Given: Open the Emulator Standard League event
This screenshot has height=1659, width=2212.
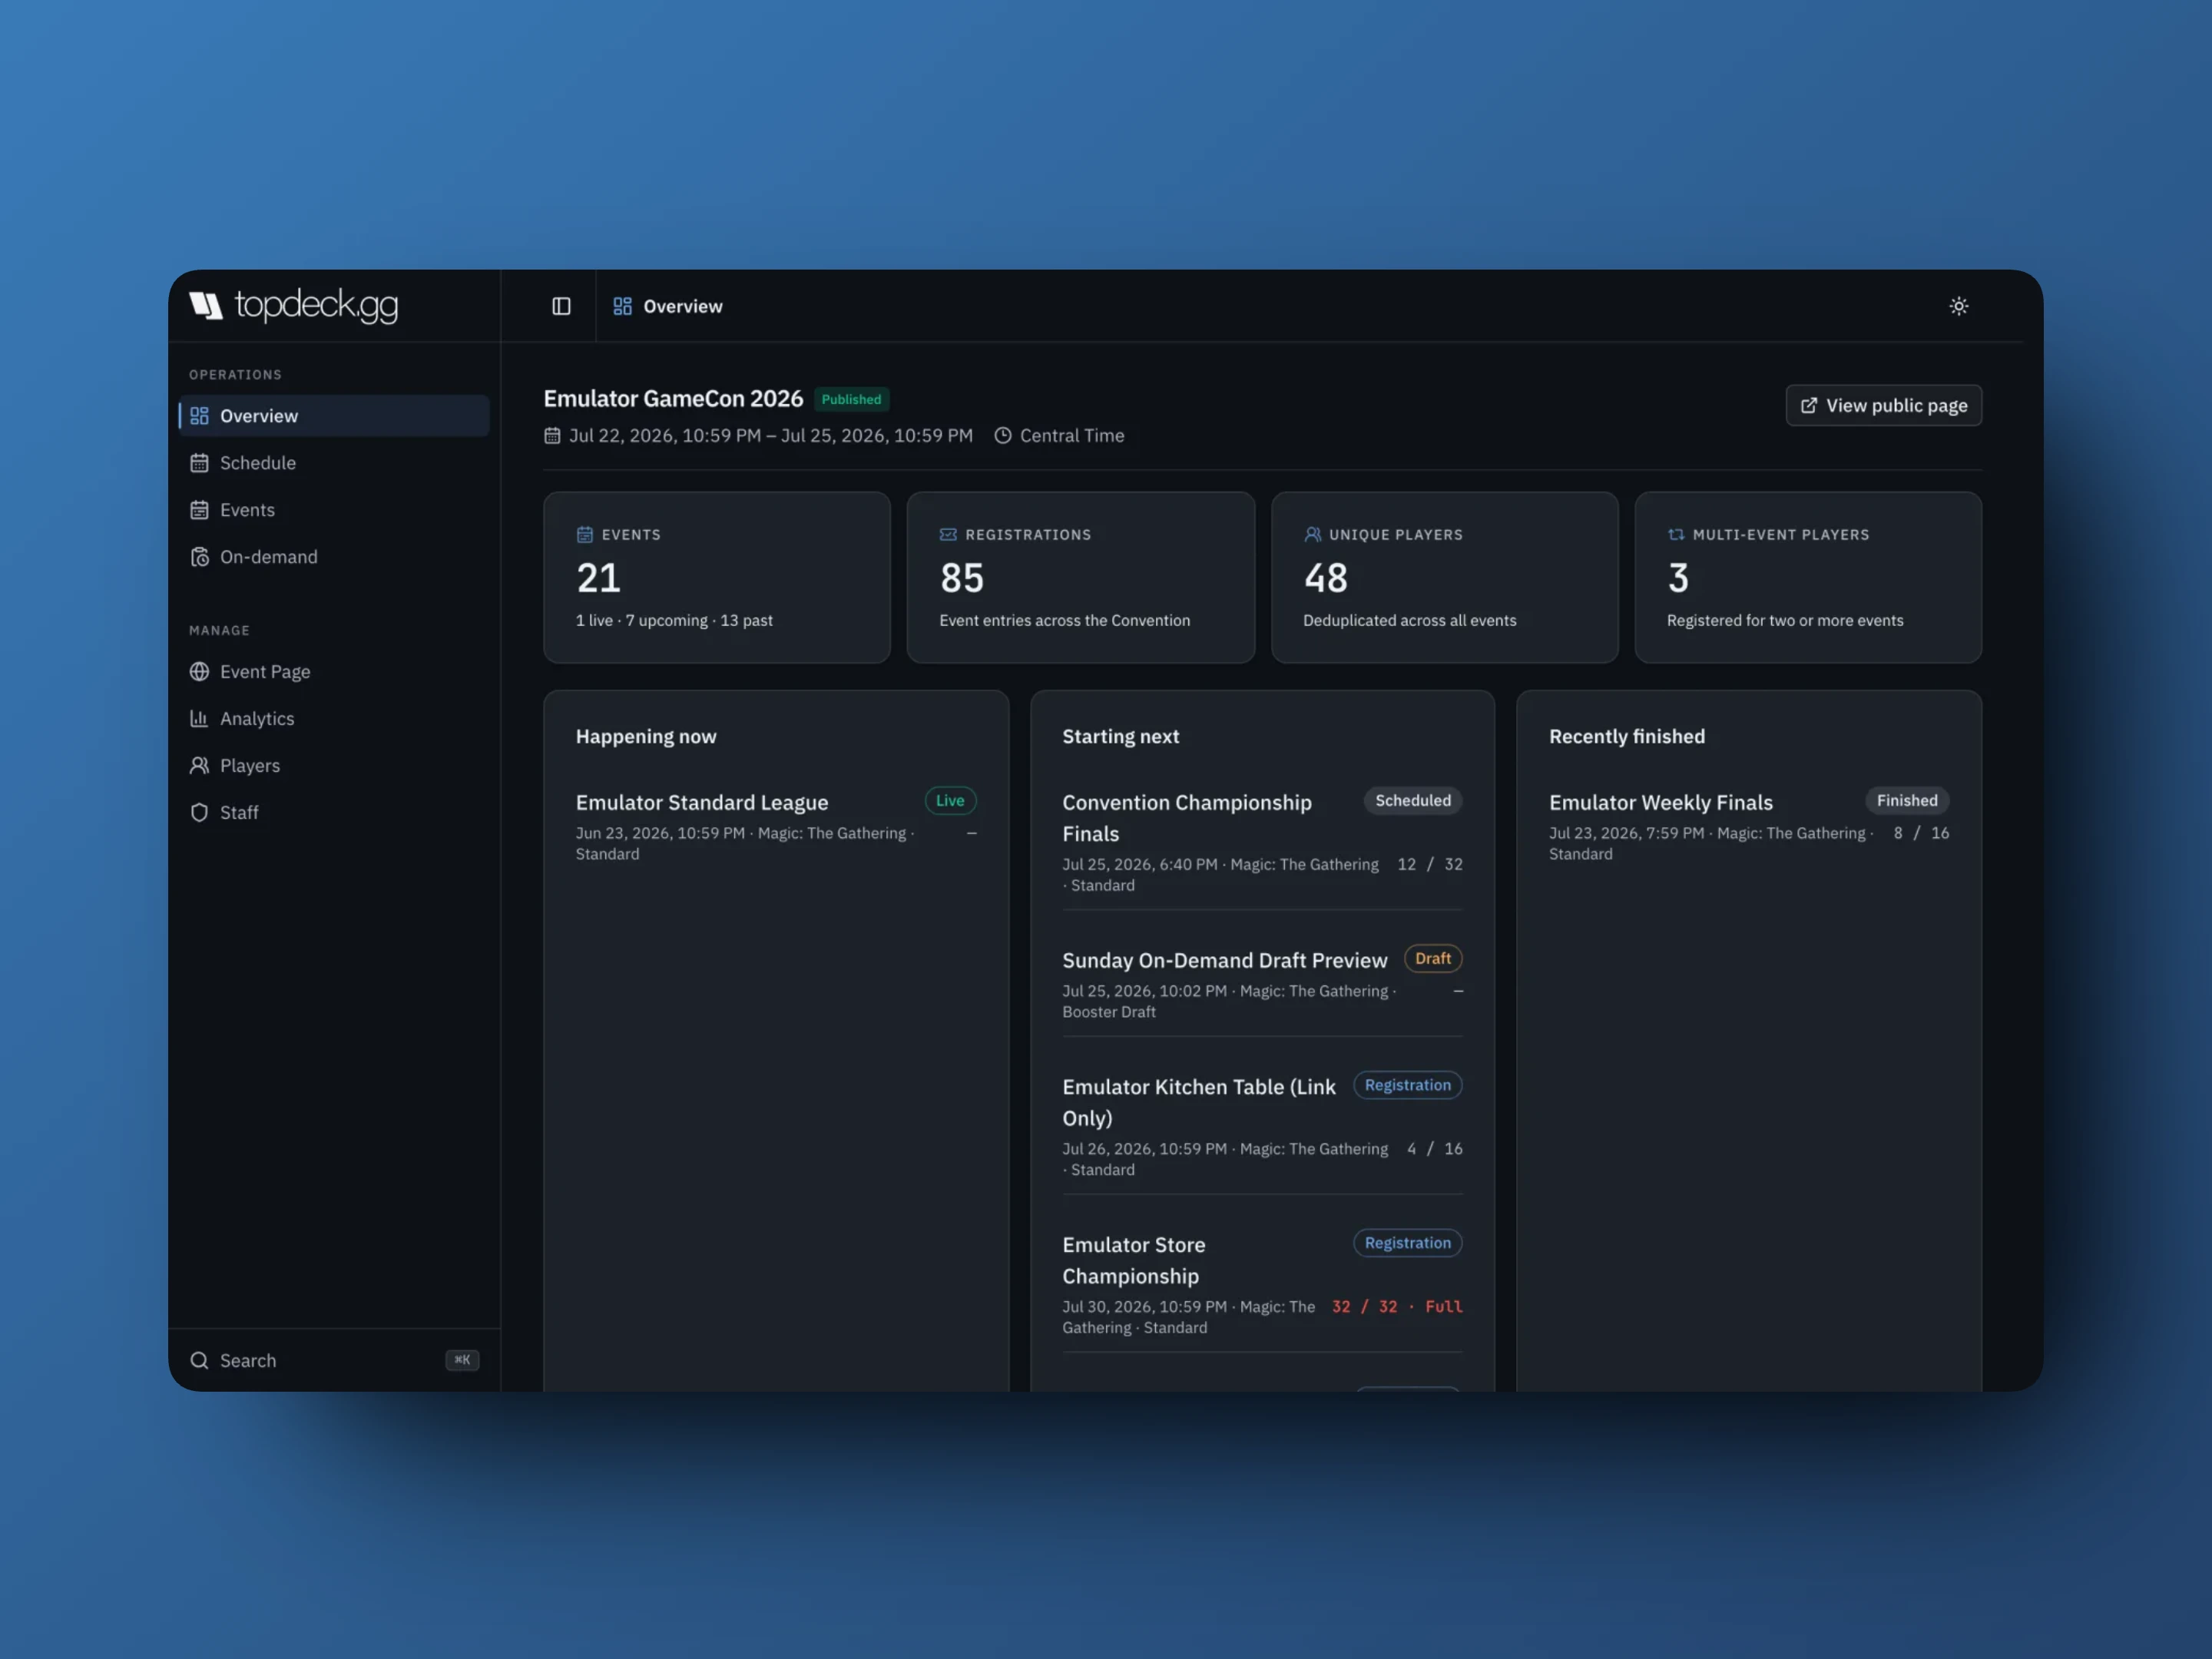Looking at the screenshot, I should (702, 803).
